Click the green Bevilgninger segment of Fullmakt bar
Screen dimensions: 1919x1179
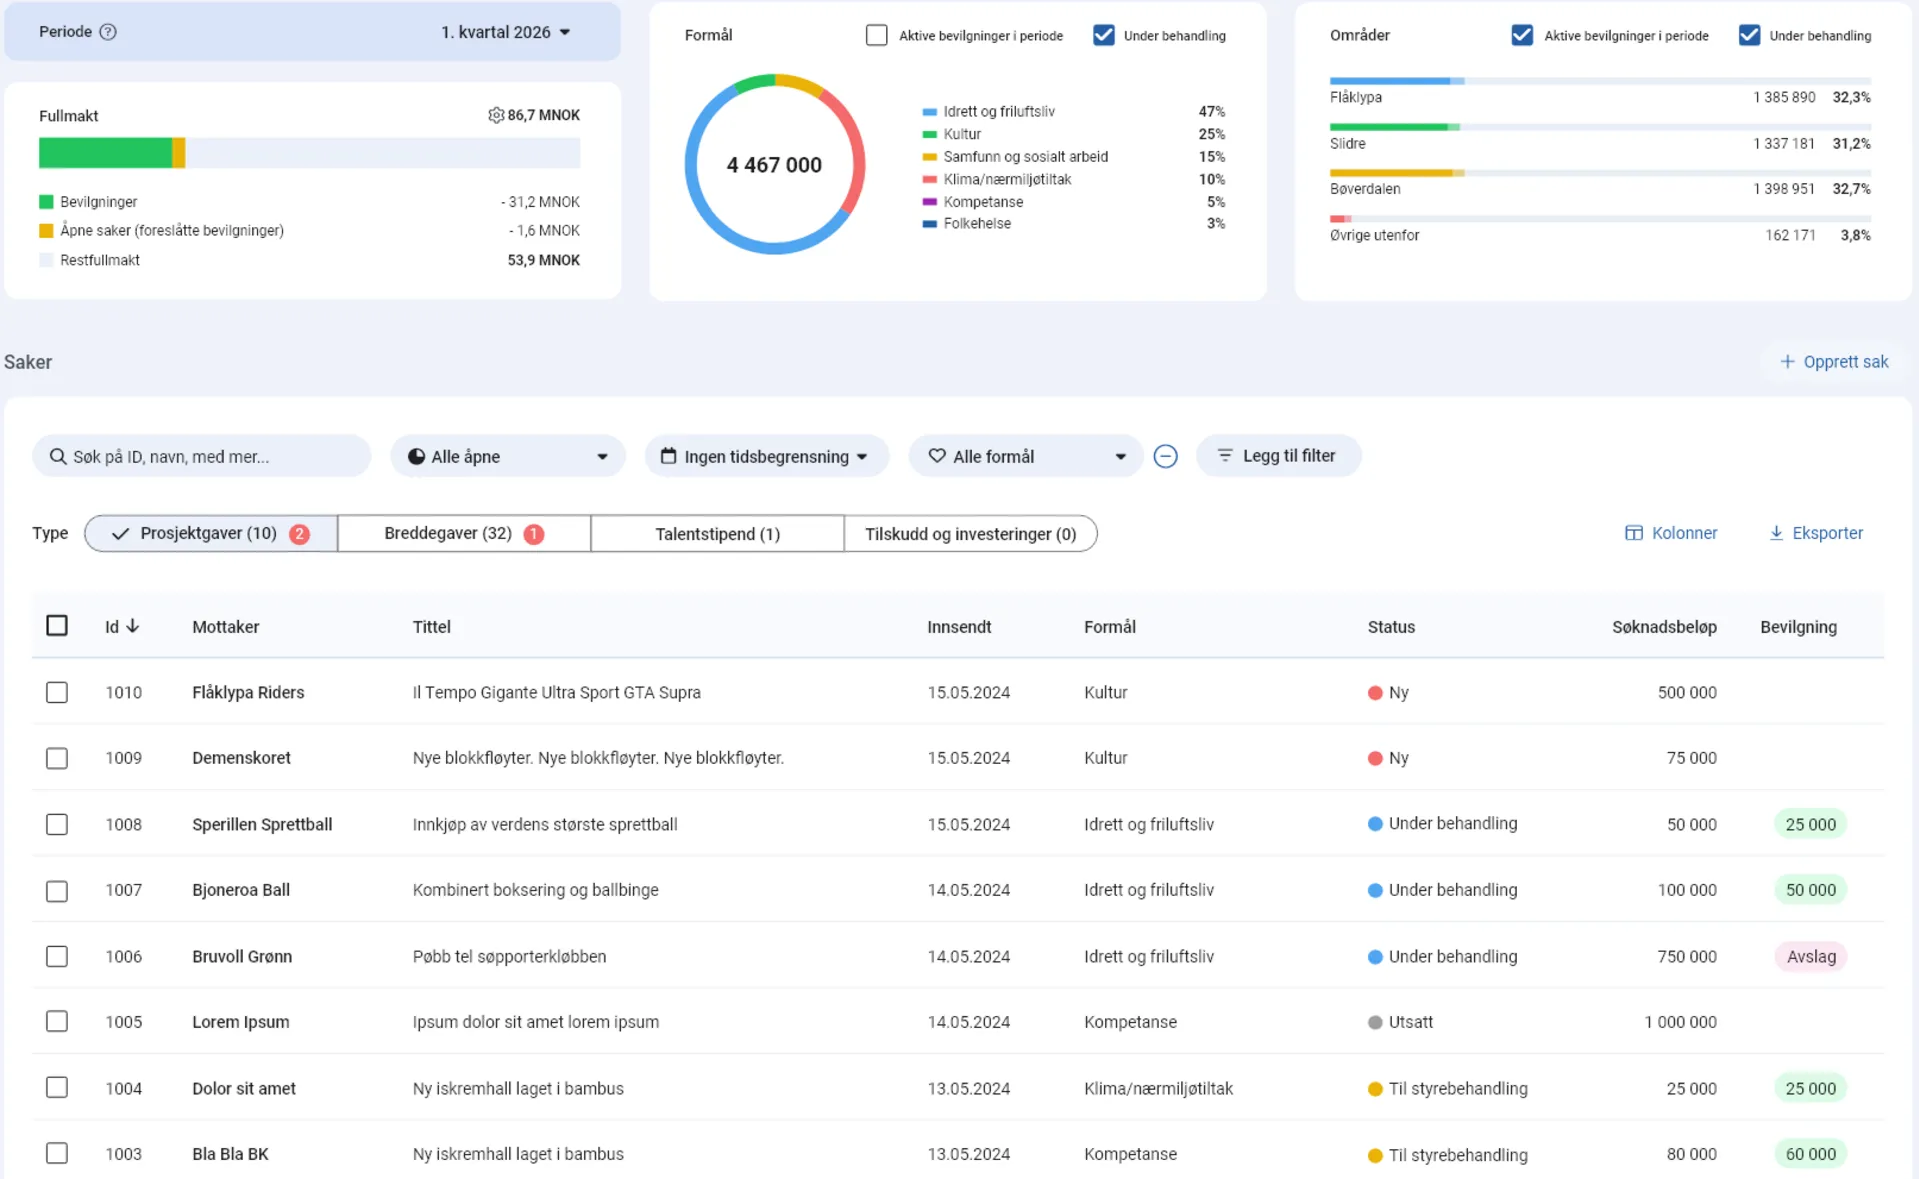pos(105,153)
